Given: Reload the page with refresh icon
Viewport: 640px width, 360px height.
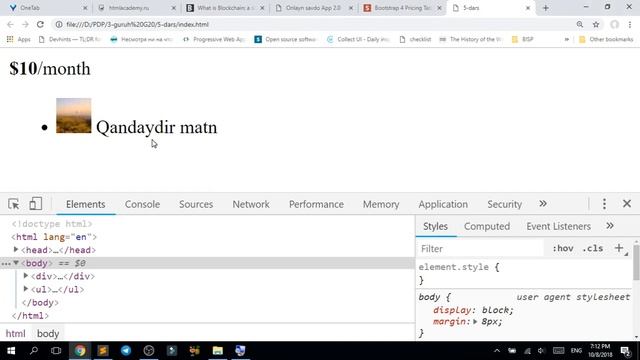Looking at the screenshot, I should [40, 24].
